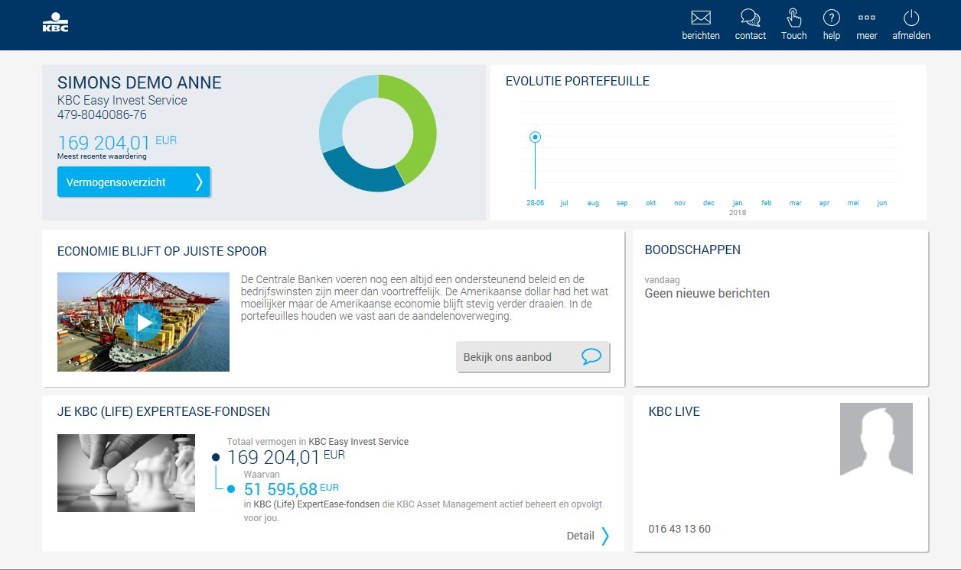Click 'SIMONS DEMO ANNE' account name
Viewport: 961px width, 570px height.
pyautogui.click(x=139, y=83)
